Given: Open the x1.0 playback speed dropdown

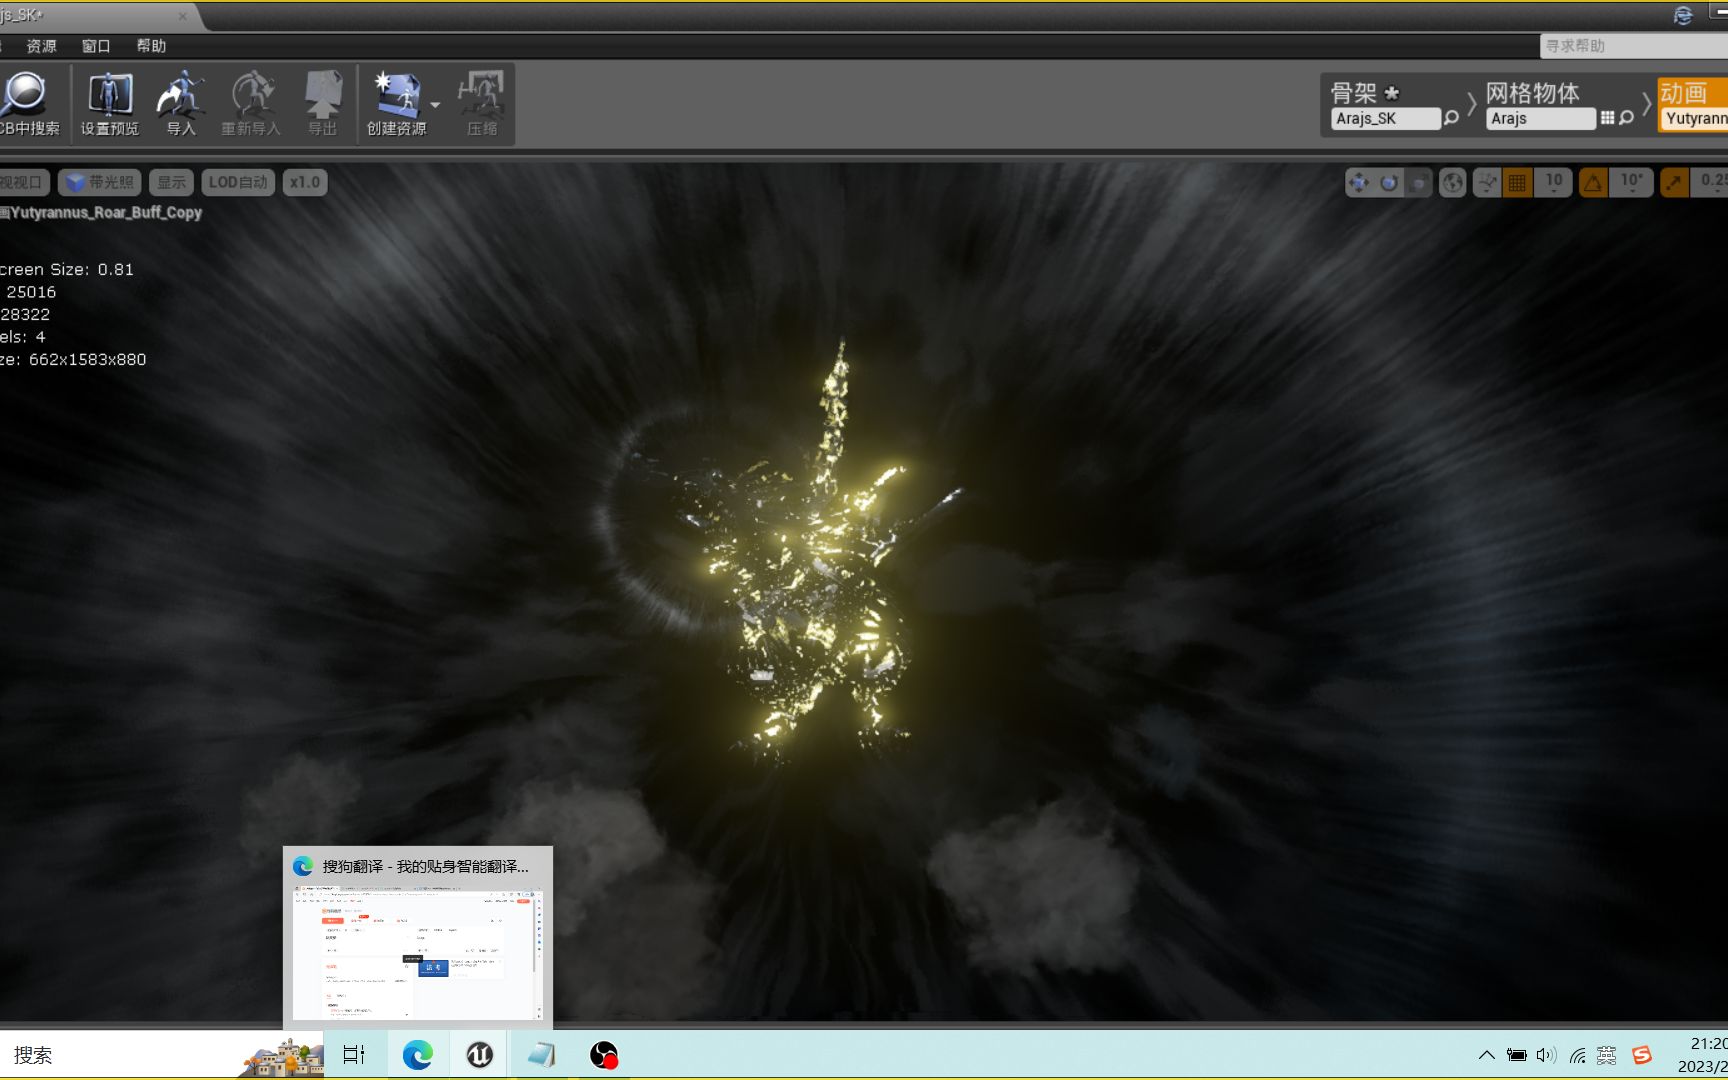Looking at the screenshot, I should (305, 182).
